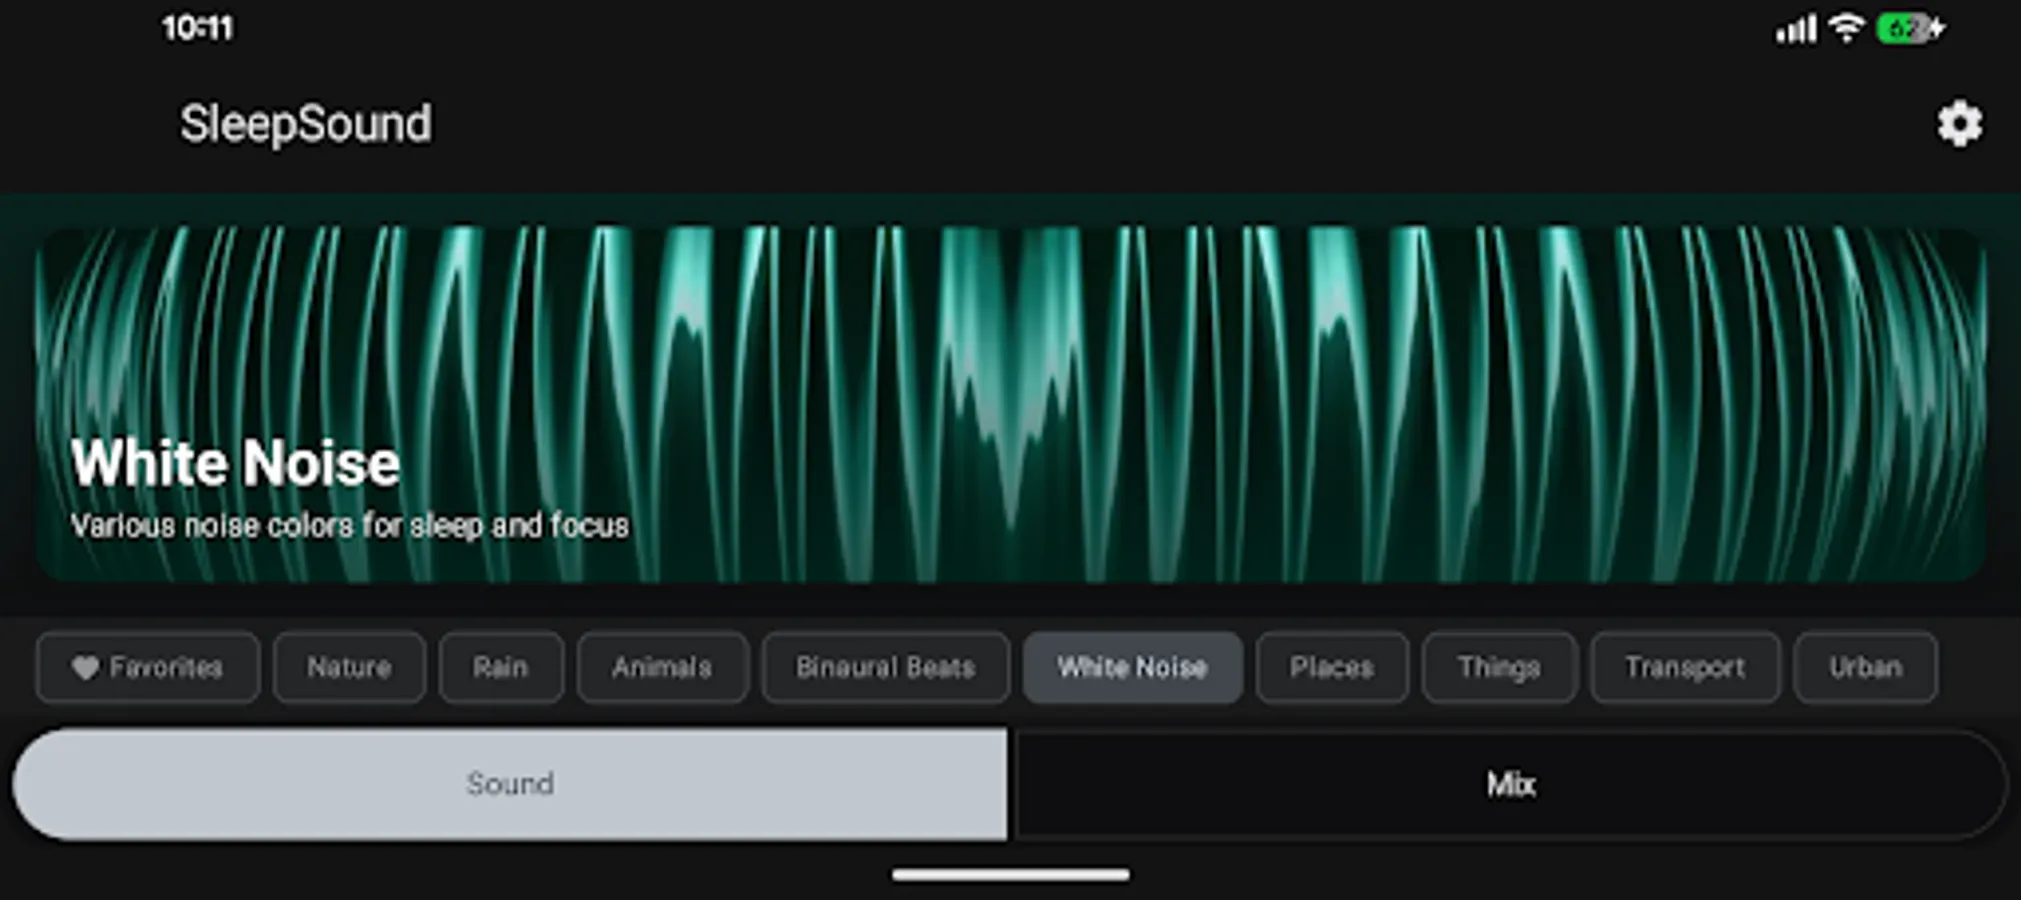2021x900 pixels.
Task: Choose the Things category
Action: click(1499, 667)
